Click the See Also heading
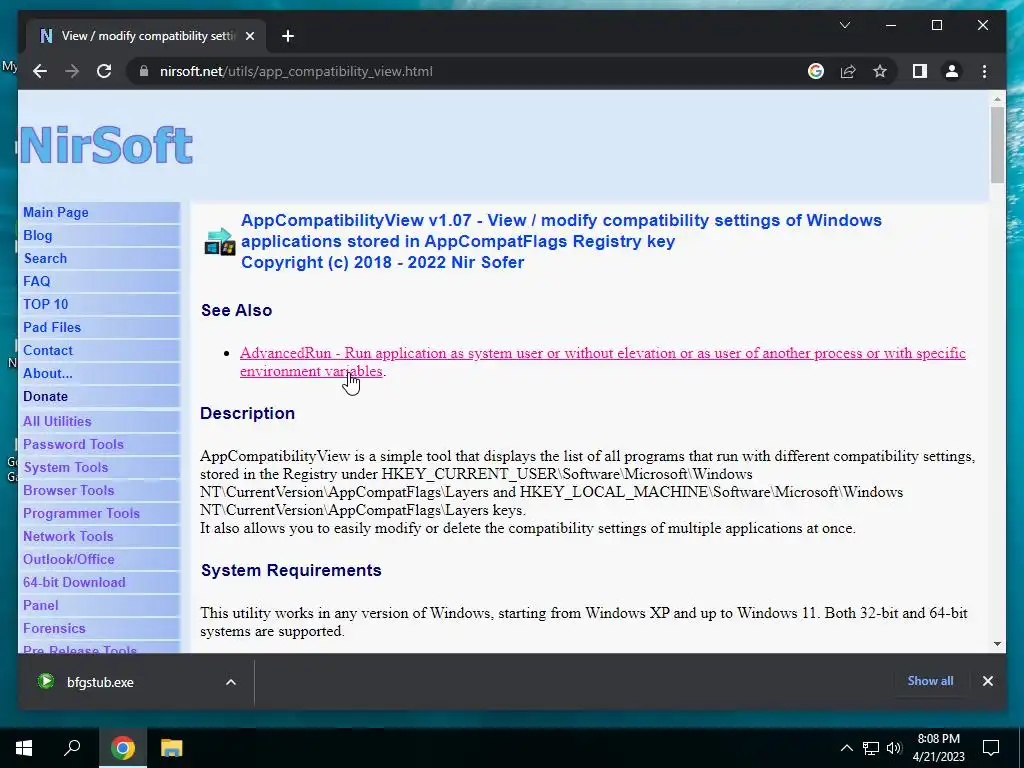1024x768 pixels. (236, 310)
